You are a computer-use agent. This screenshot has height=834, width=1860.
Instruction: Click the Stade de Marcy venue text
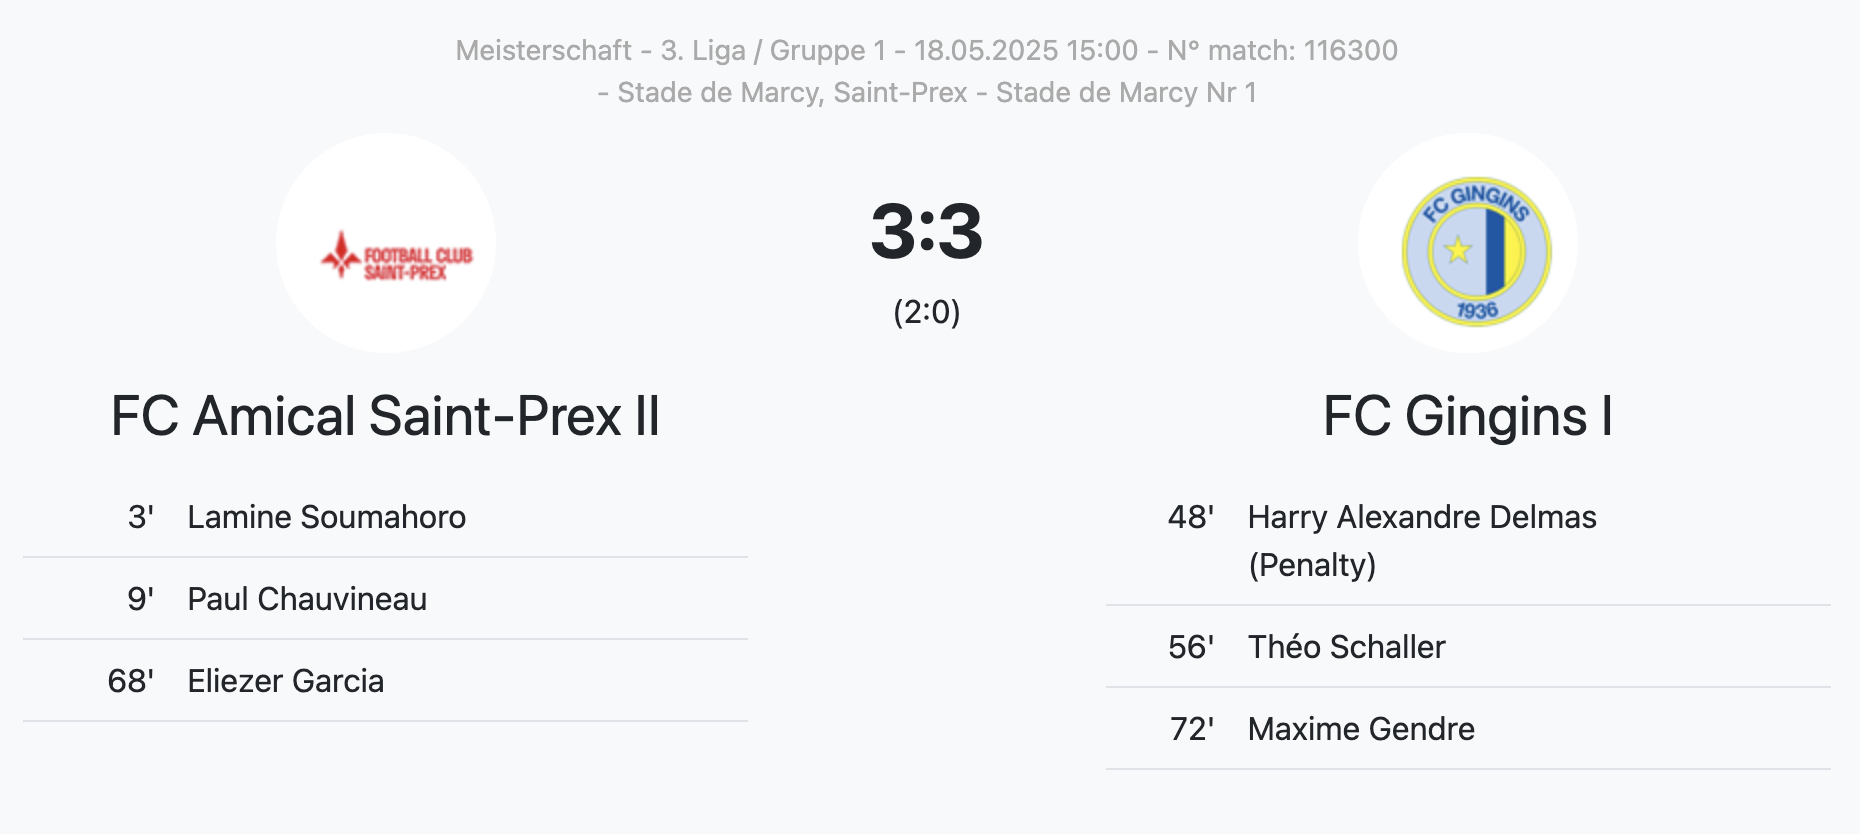pos(927,92)
